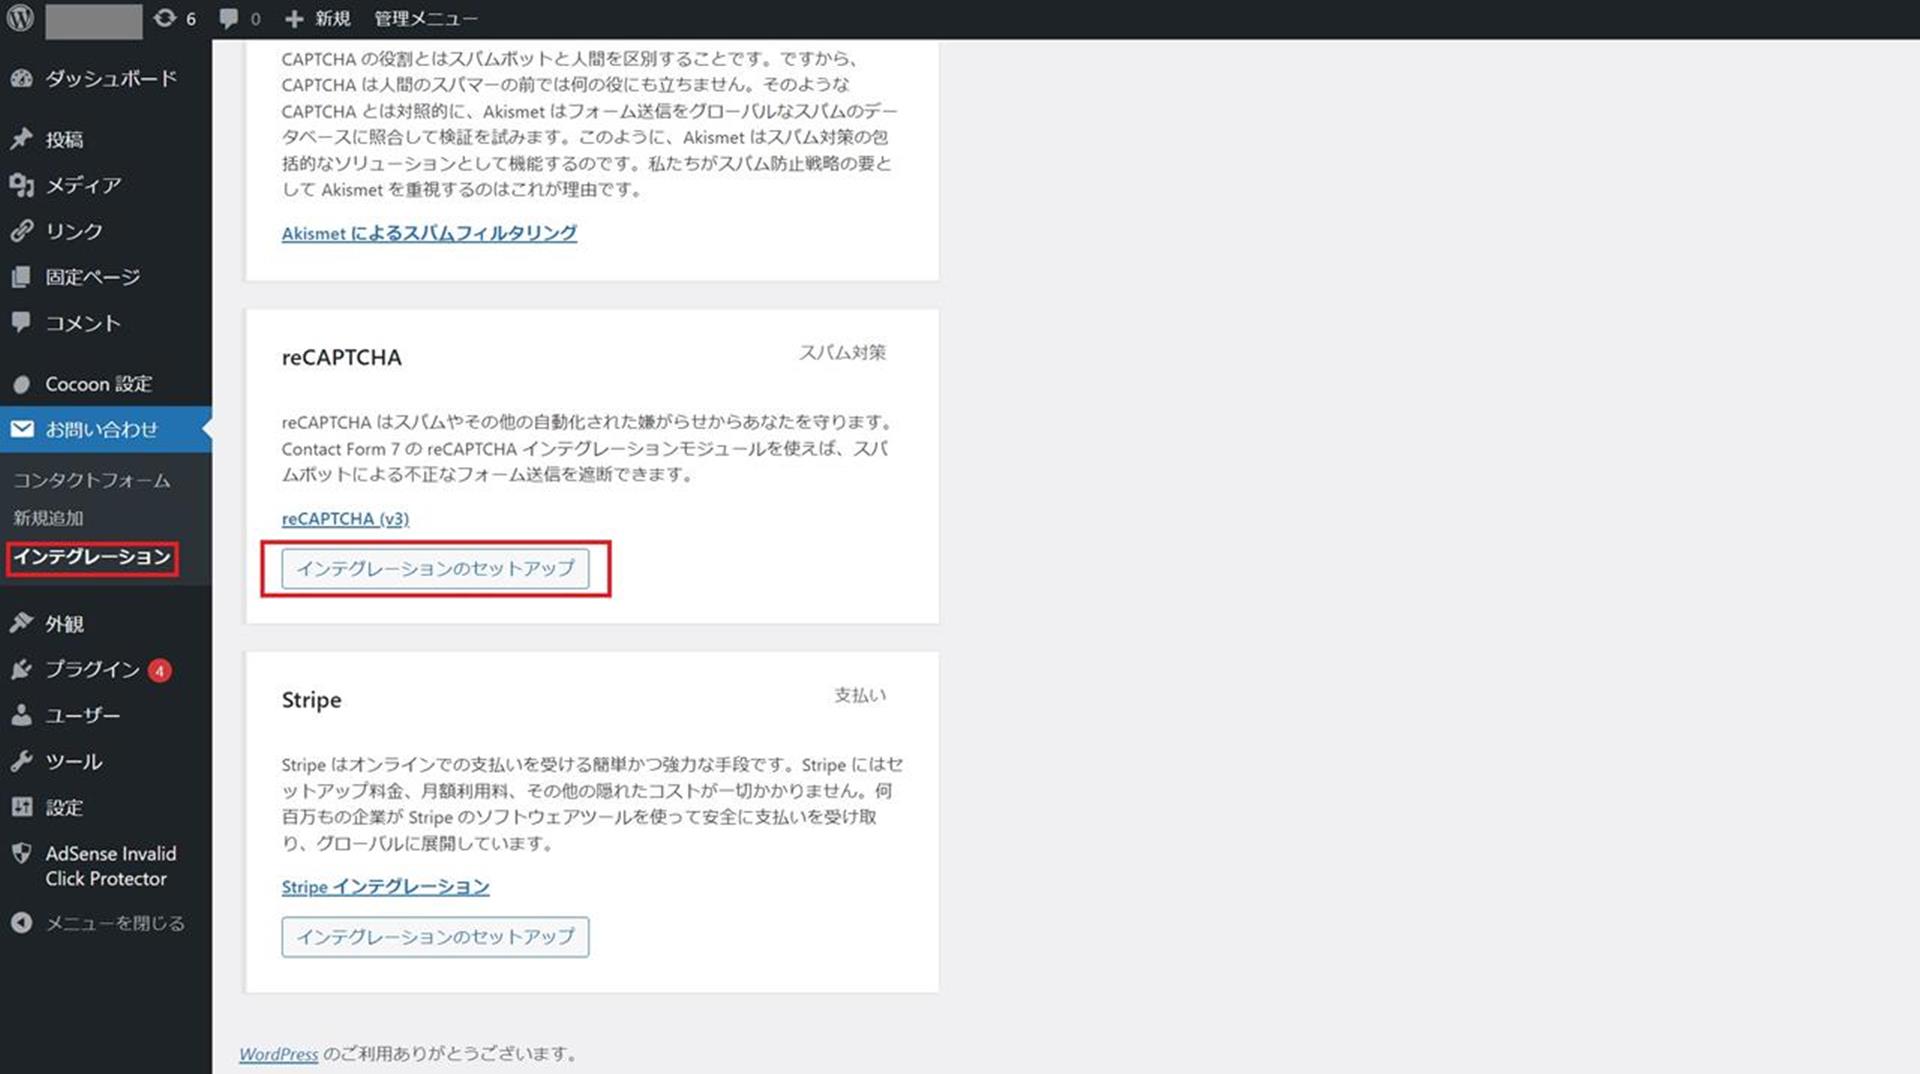
Task: Click the WordPress logo icon
Action: (x=20, y=18)
